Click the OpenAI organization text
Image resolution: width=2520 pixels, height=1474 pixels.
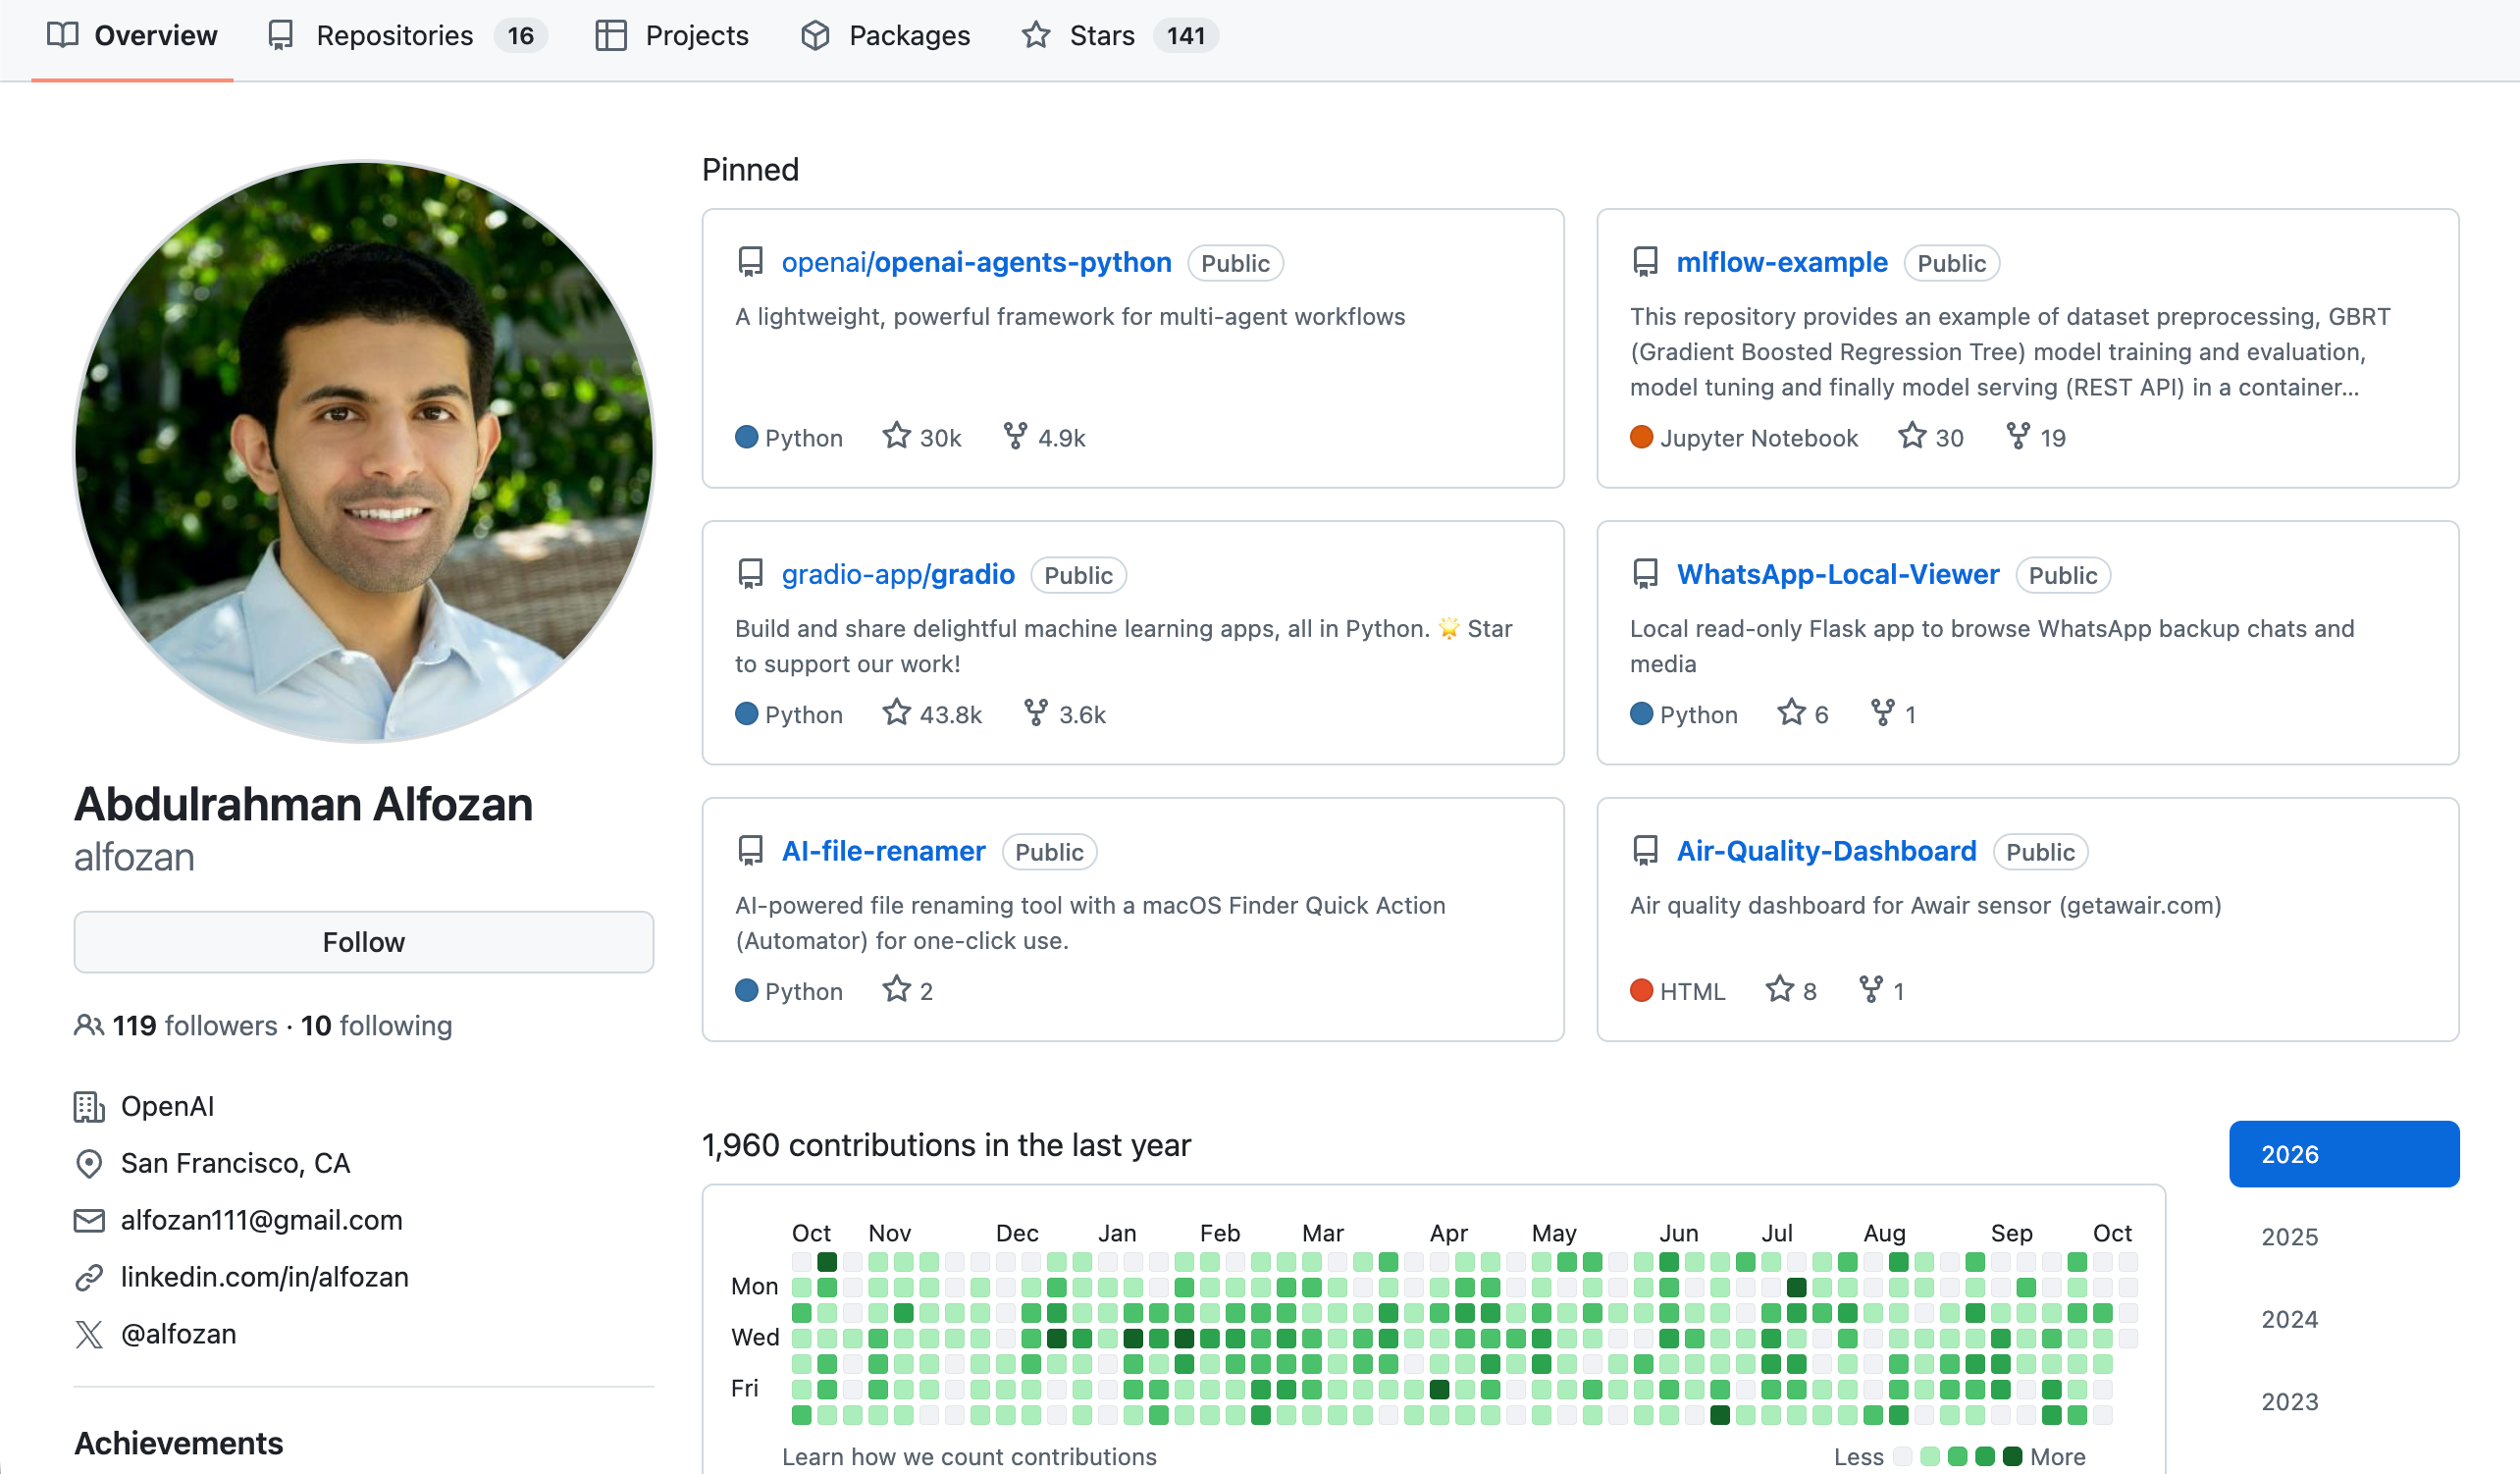tap(168, 1106)
